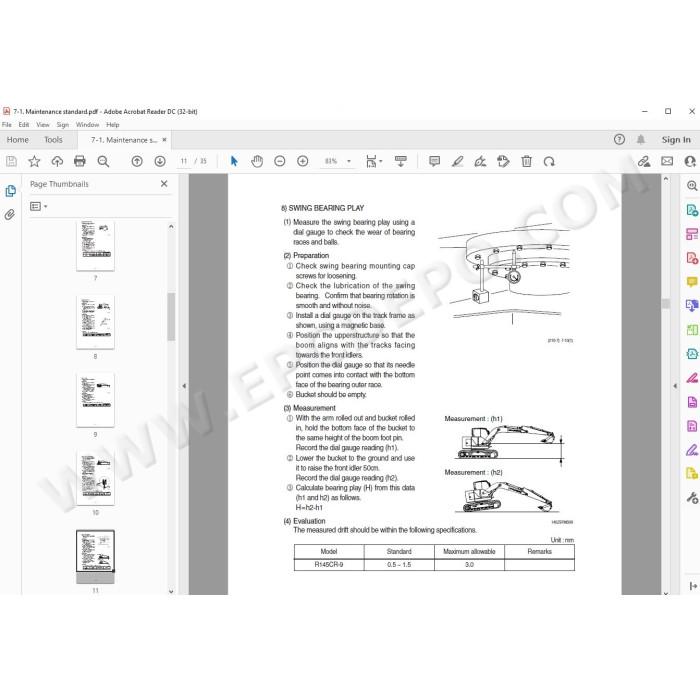Click the R145CR-9 table cell

[x=329, y=565]
